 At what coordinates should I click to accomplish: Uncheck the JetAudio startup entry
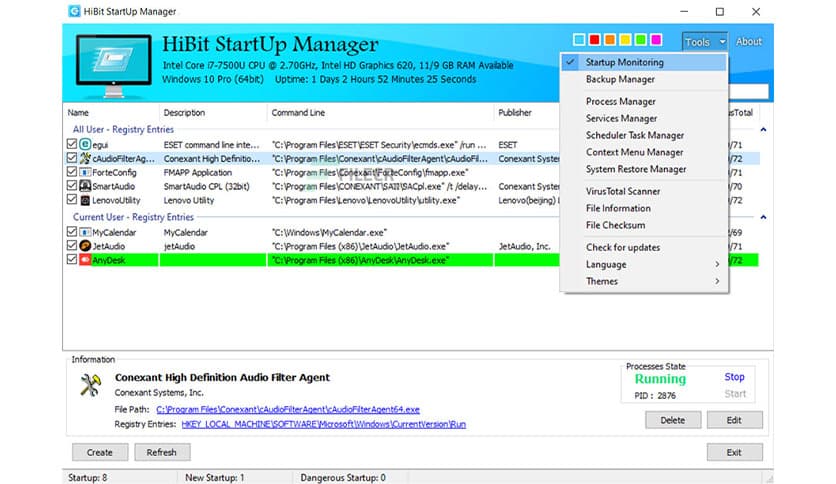[x=72, y=245]
